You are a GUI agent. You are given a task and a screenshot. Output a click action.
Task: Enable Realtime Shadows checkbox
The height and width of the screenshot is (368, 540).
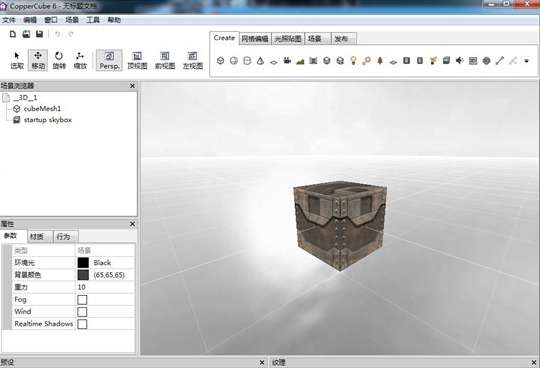coord(82,324)
